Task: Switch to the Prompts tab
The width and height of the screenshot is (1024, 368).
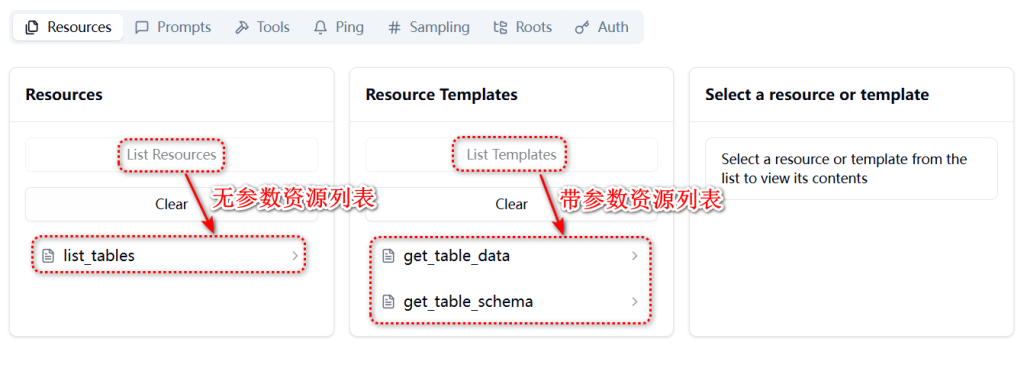Action: coord(173,27)
